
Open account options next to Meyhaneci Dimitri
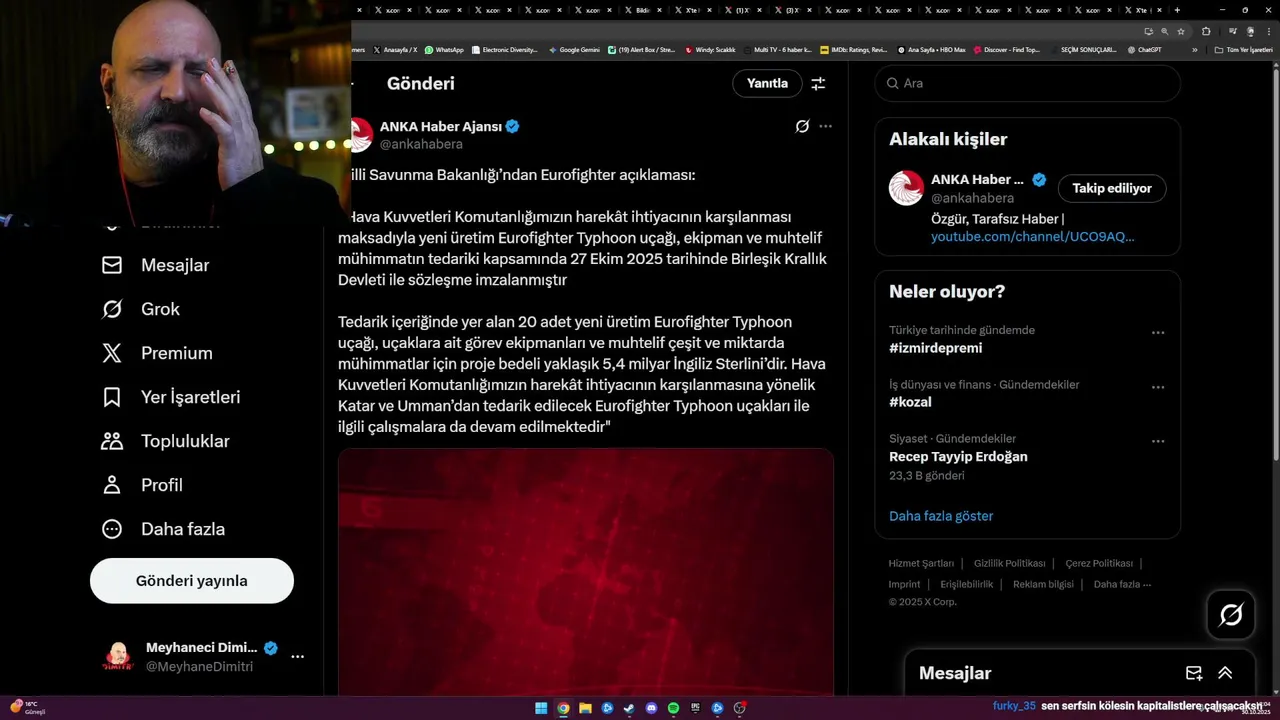tap(297, 657)
